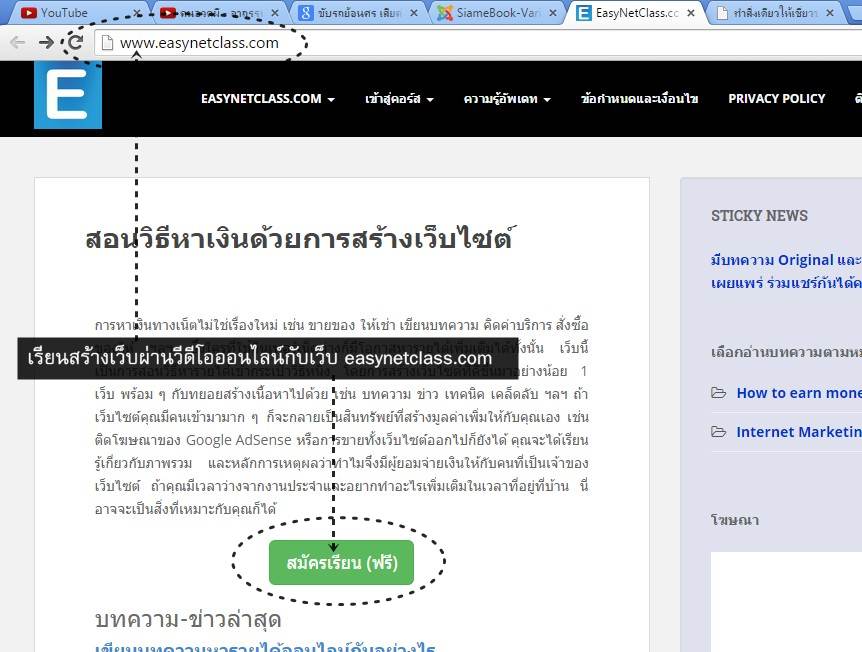862x652 pixels.
Task: Expand the ความรู้อัพเดท dropdown
Action: click(507, 99)
